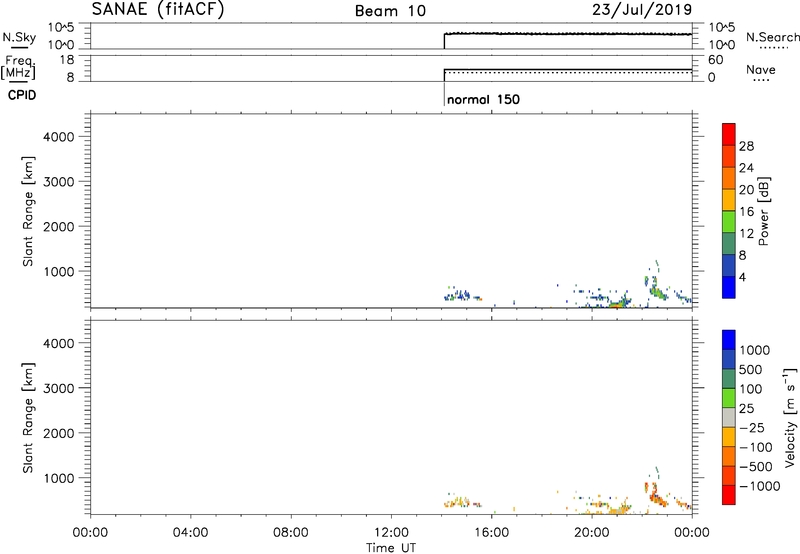The width and height of the screenshot is (800, 554).
Task: Pick the orange 20–24 dB power swatch
Action: click(729, 178)
